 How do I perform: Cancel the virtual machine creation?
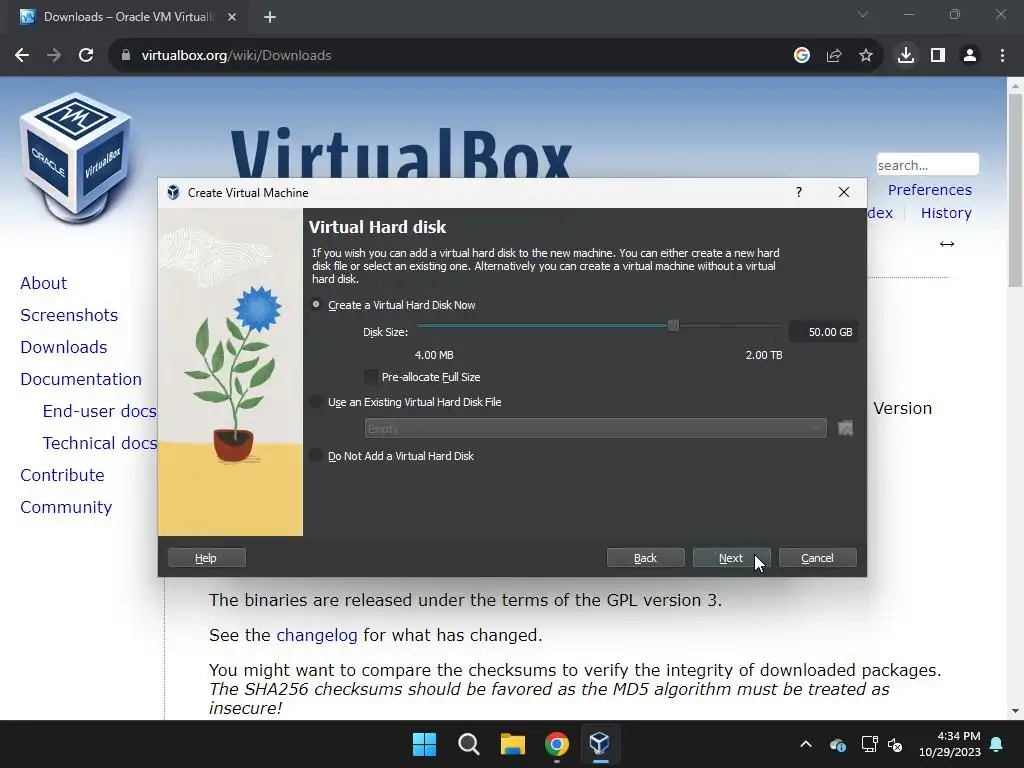[818, 558]
